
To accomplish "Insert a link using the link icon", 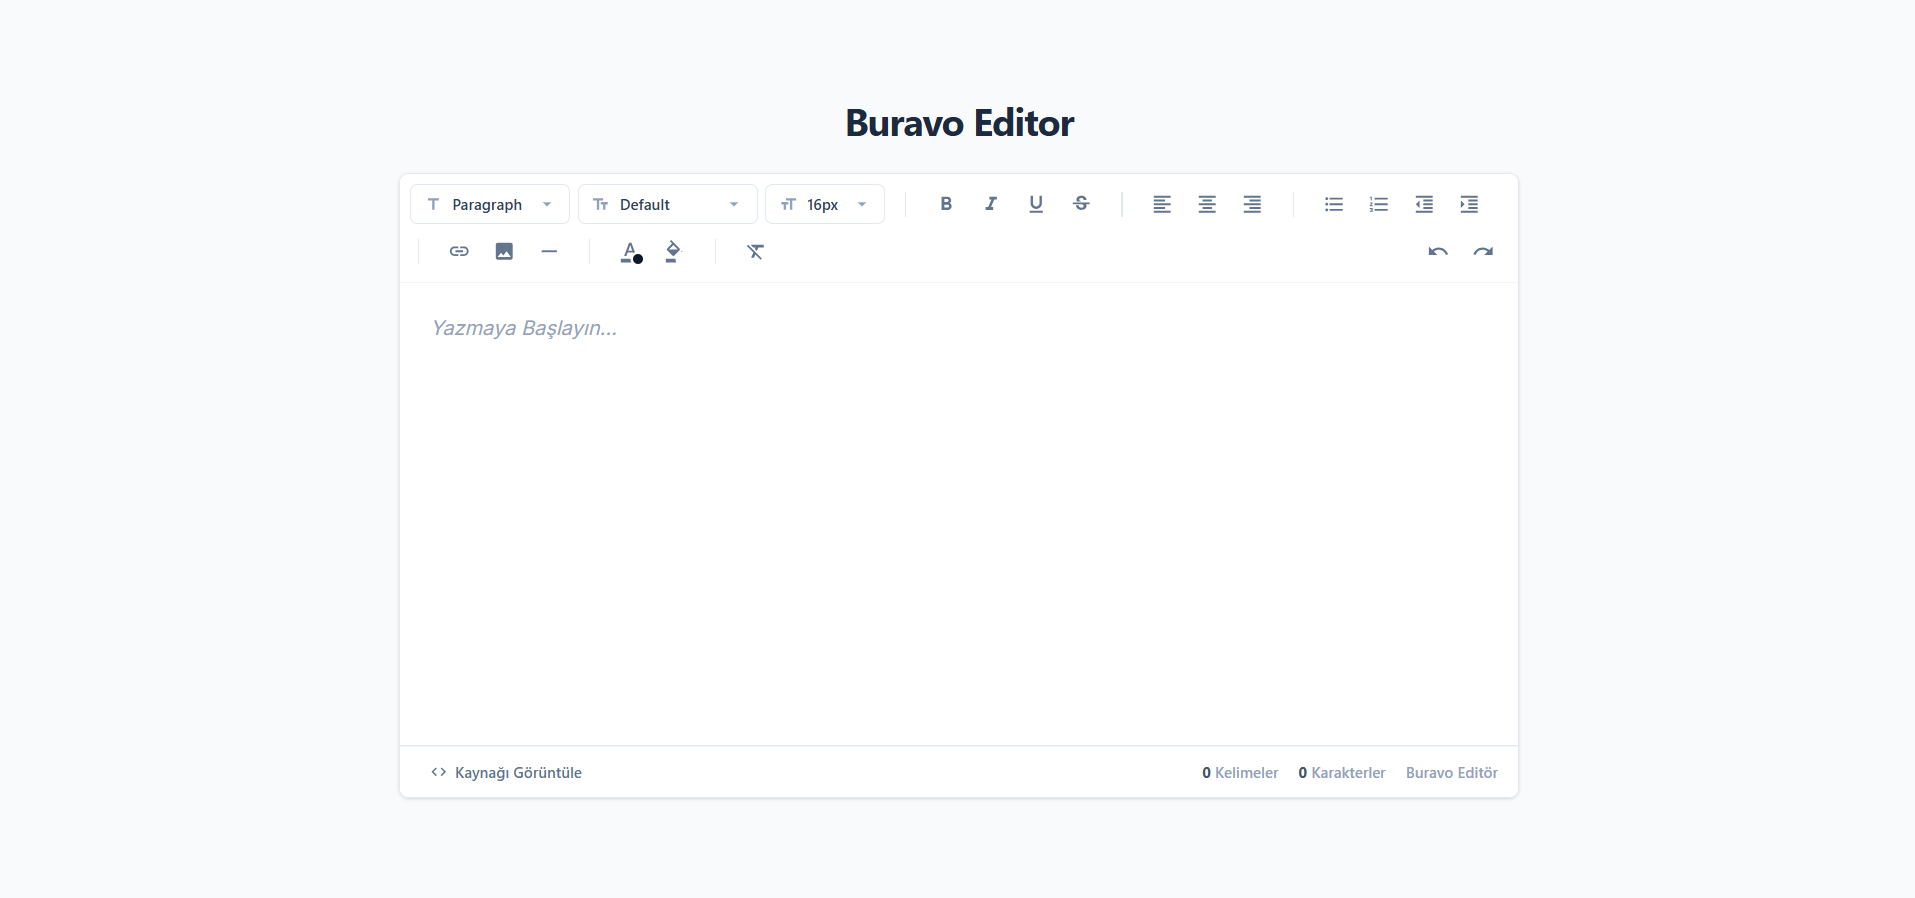I will (x=459, y=251).
